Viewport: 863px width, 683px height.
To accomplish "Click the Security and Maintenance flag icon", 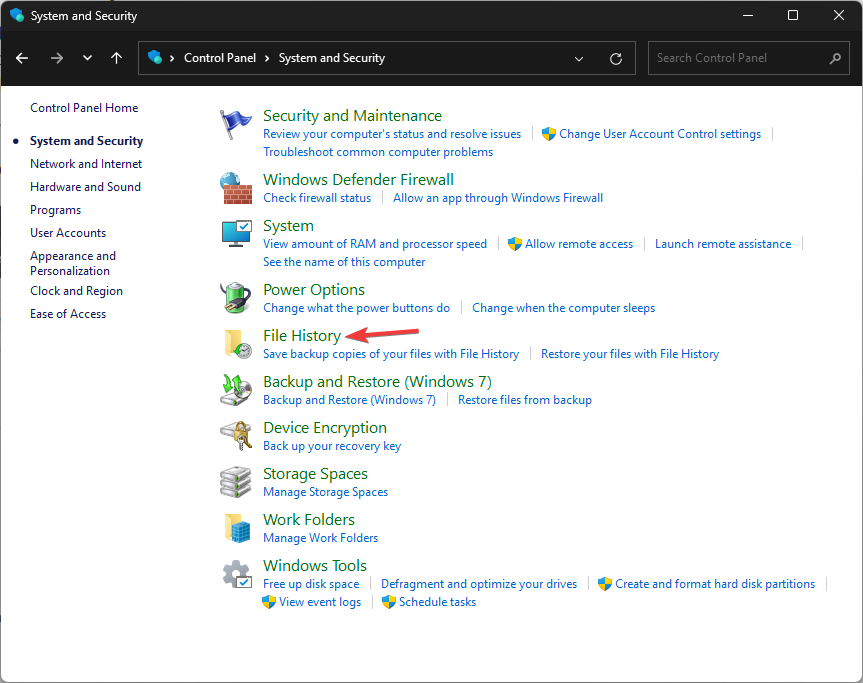I will 235,124.
